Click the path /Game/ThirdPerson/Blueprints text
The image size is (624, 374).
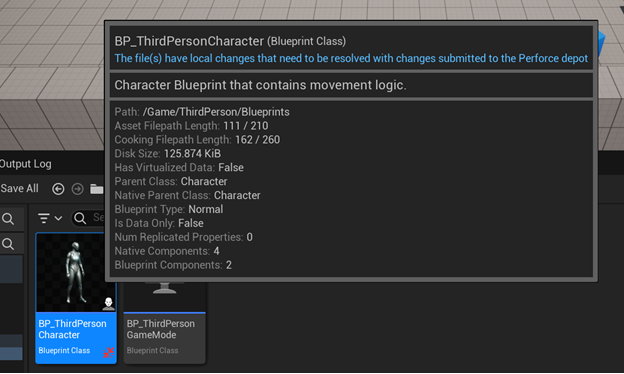216,112
